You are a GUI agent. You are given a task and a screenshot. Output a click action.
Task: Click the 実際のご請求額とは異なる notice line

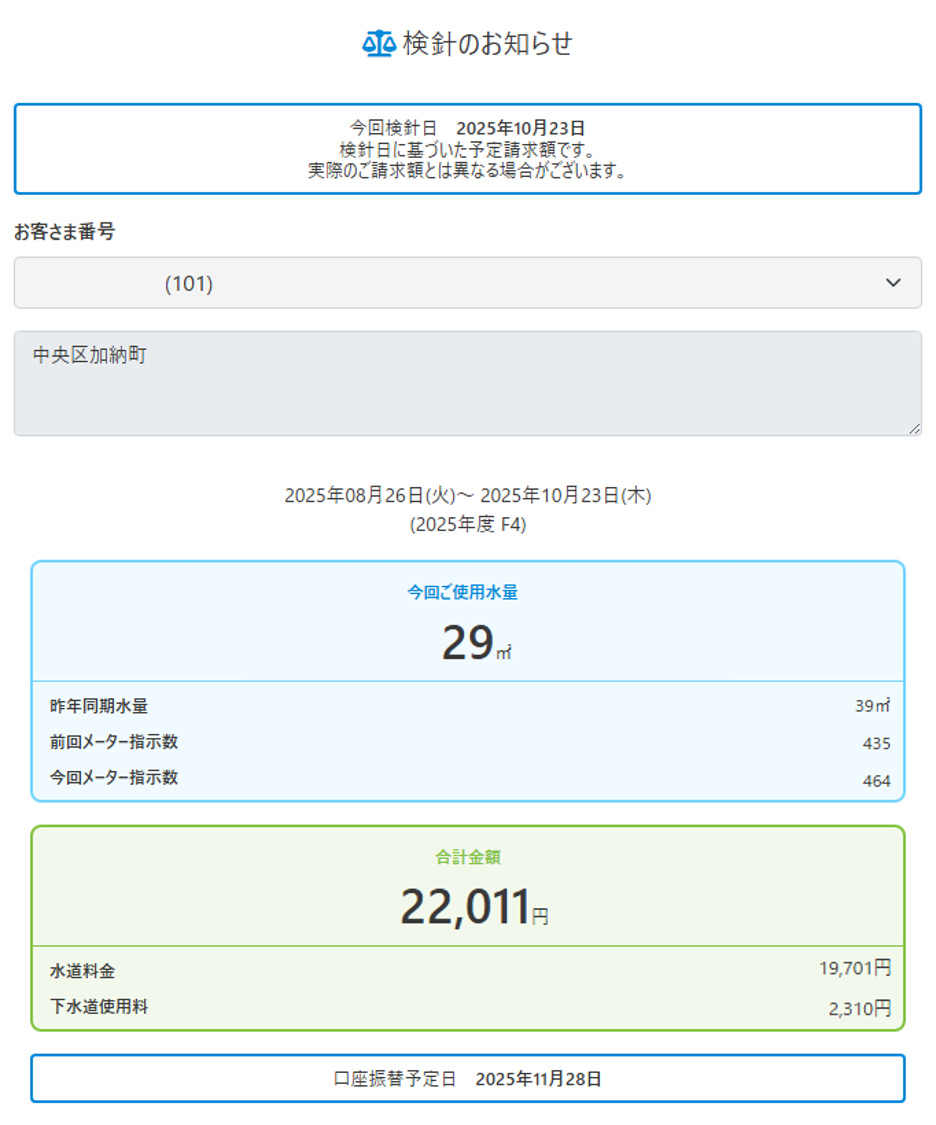click(x=467, y=171)
